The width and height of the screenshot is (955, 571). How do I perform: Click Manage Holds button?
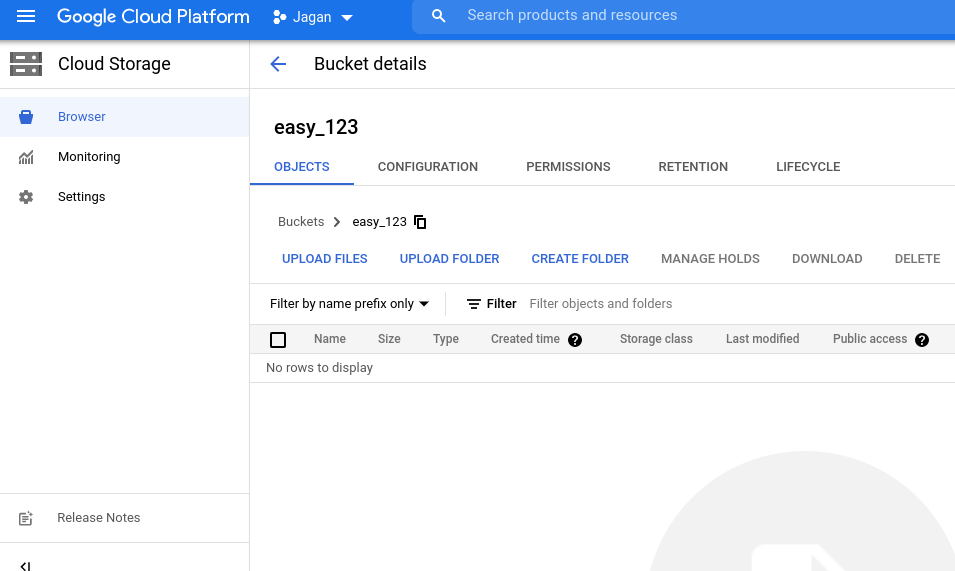pyautogui.click(x=710, y=259)
